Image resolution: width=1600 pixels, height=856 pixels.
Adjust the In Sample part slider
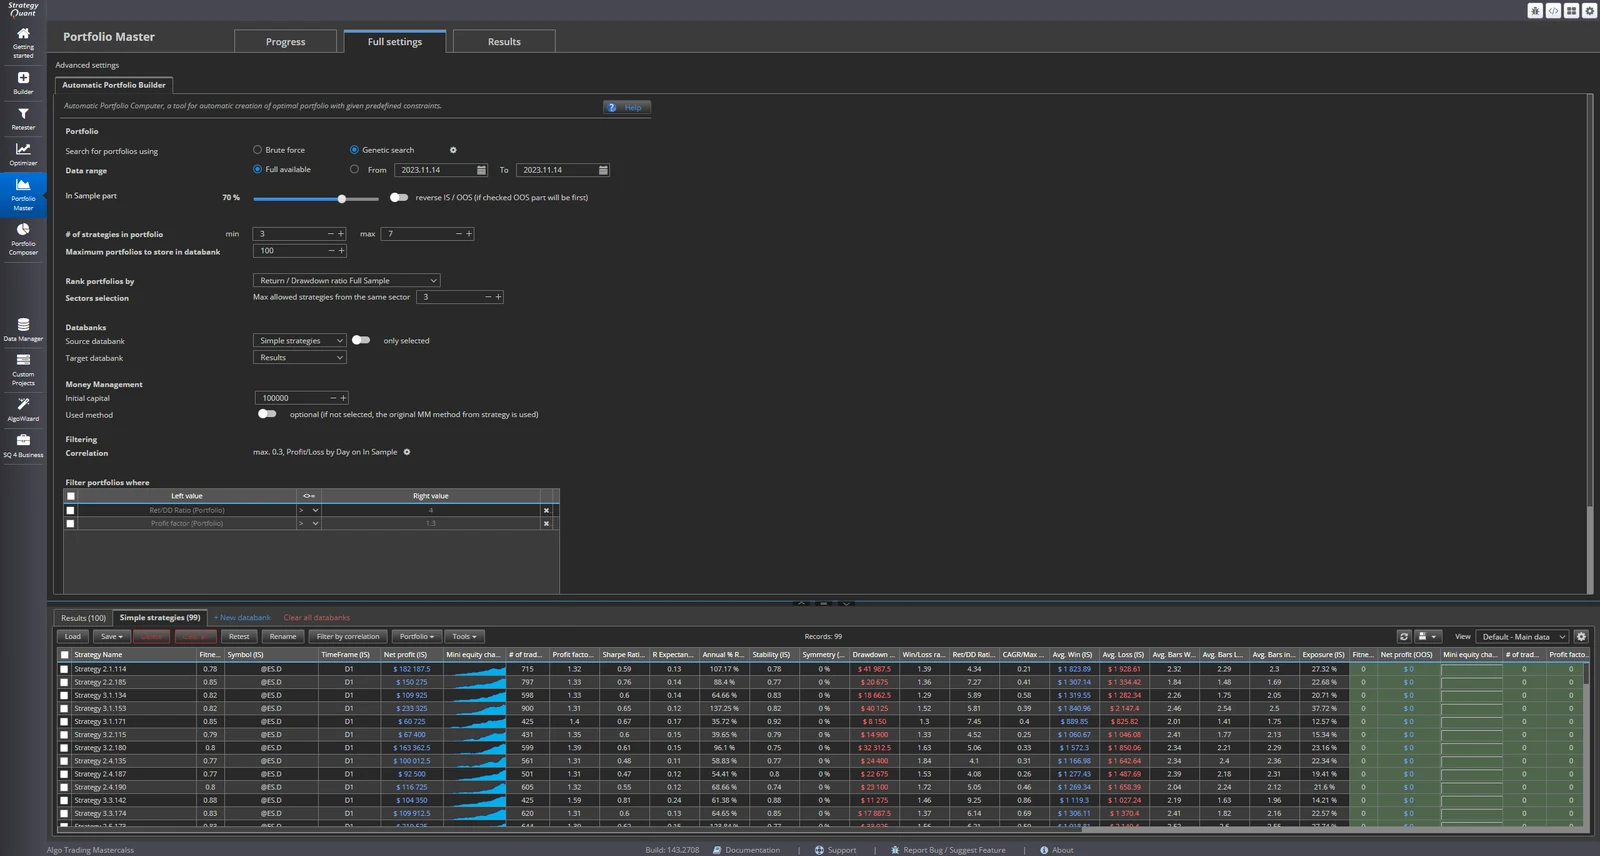(x=342, y=198)
